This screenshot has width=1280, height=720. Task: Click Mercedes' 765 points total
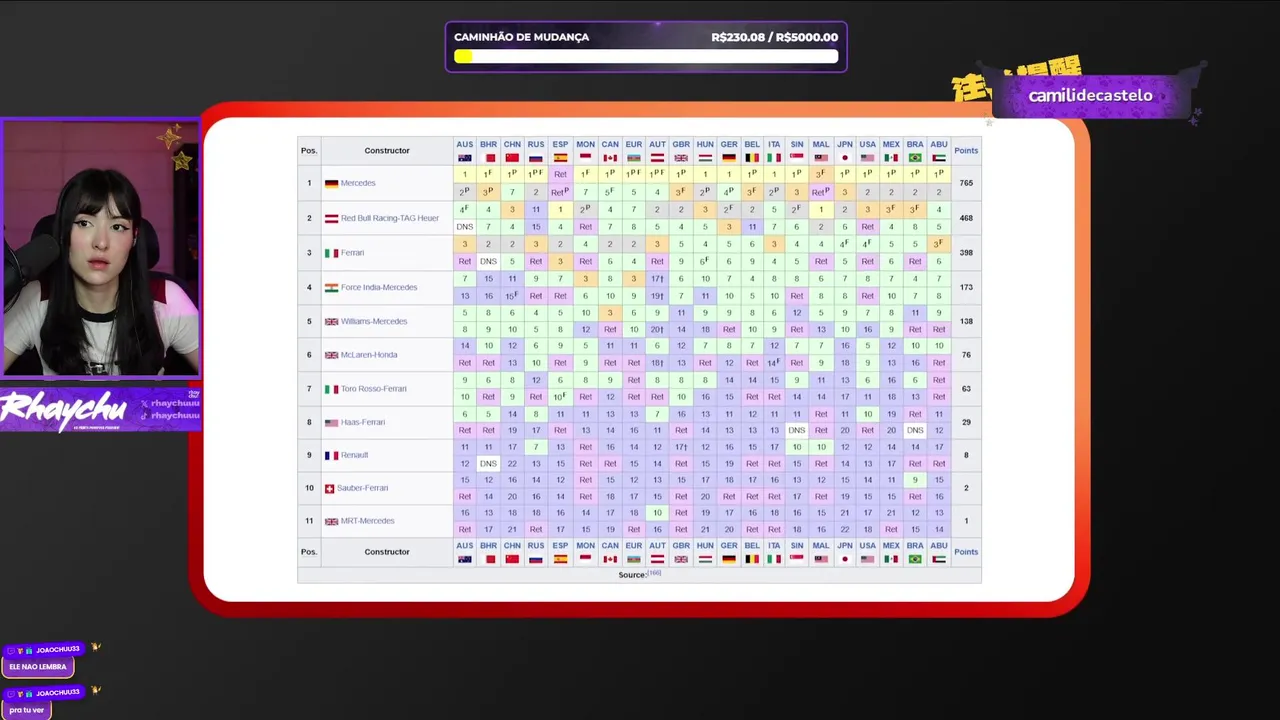click(966, 183)
